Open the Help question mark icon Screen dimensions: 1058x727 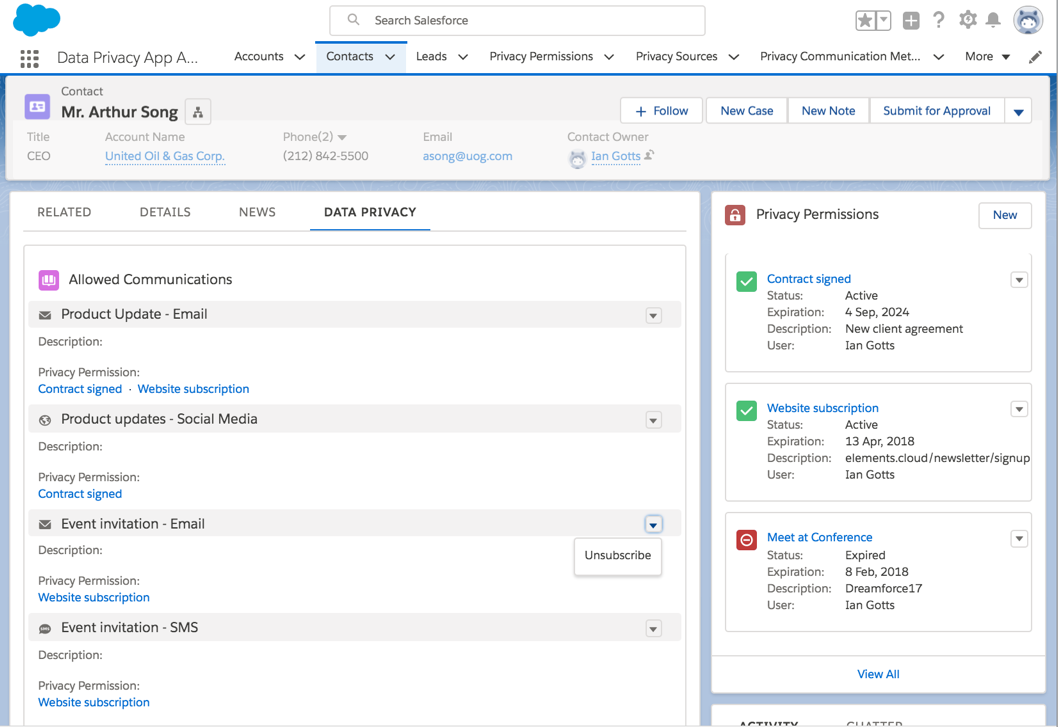939,20
